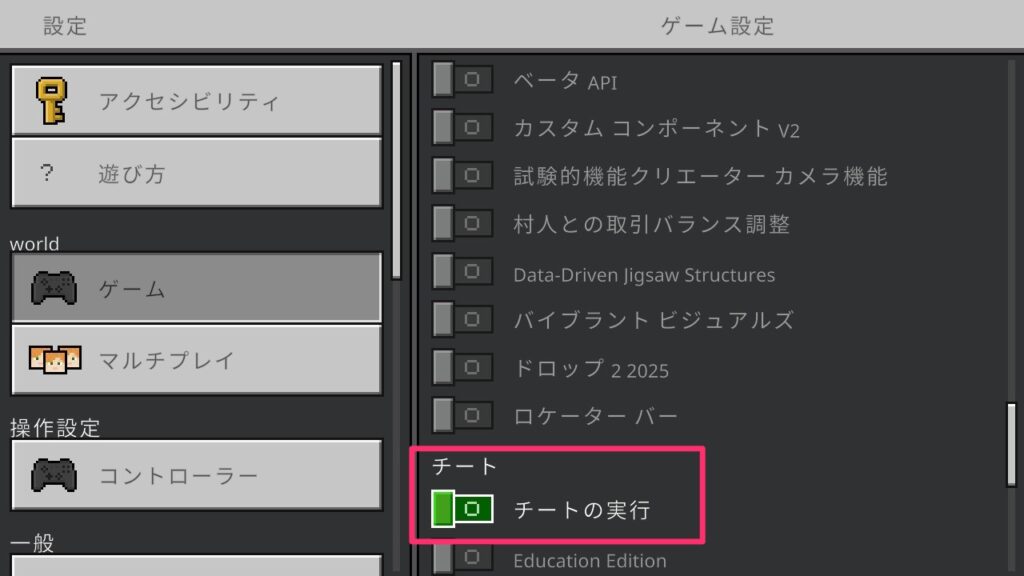Toggle the カスタム コンポーネント V2 switch
Image resolution: width=1024 pixels, height=576 pixels.
[x=462, y=127]
